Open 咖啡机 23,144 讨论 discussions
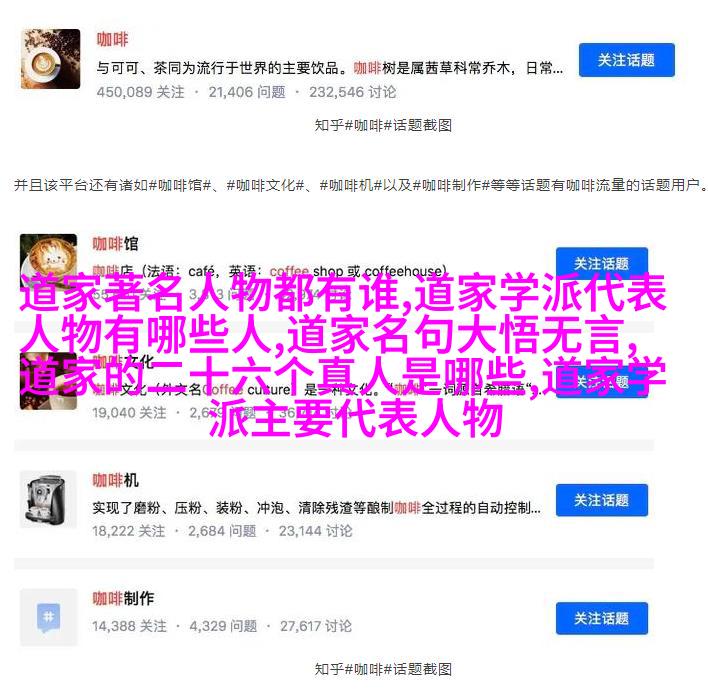This screenshot has width=708, height=700. 315,531
